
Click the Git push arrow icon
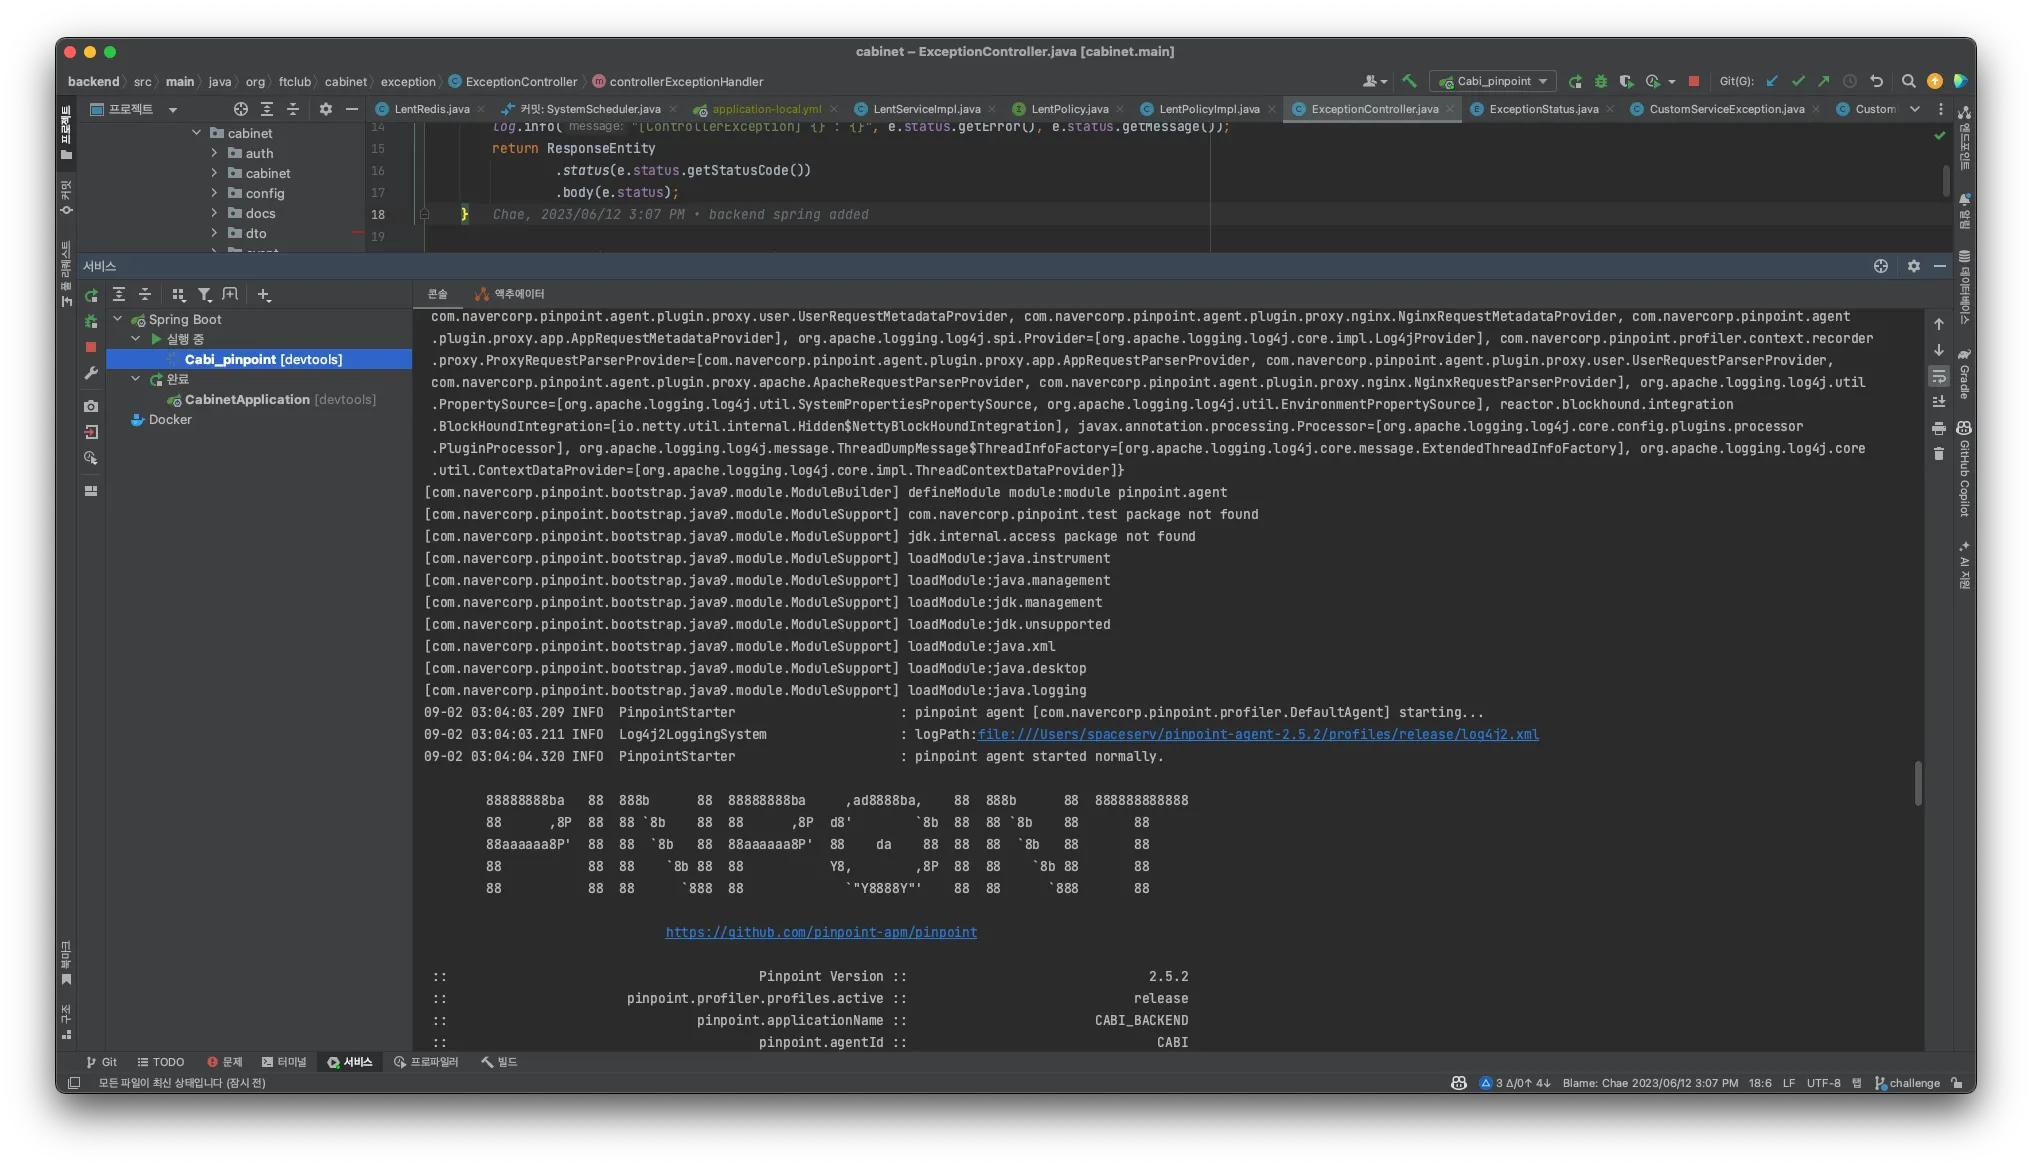pyautogui.click(x=1823, y=81)
